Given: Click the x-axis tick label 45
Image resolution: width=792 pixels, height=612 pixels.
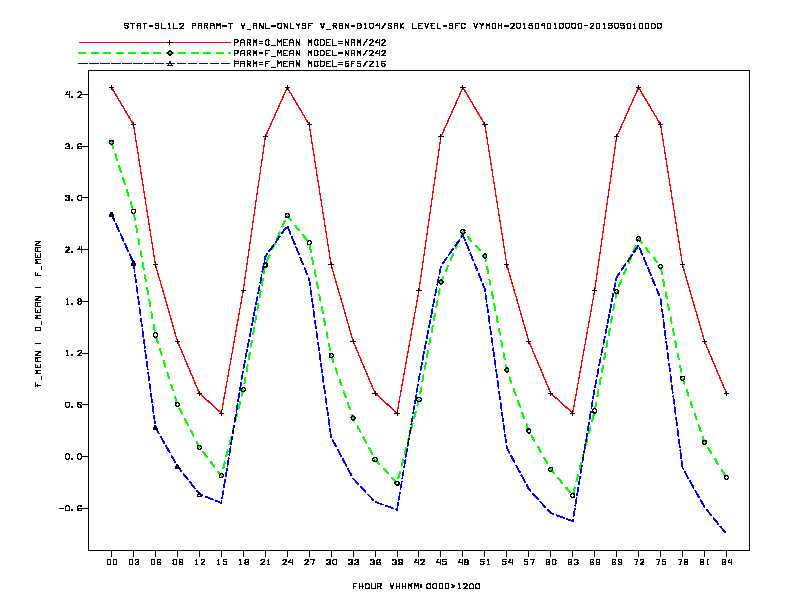Looking at the screenshot, I should [x=441, y=562].
